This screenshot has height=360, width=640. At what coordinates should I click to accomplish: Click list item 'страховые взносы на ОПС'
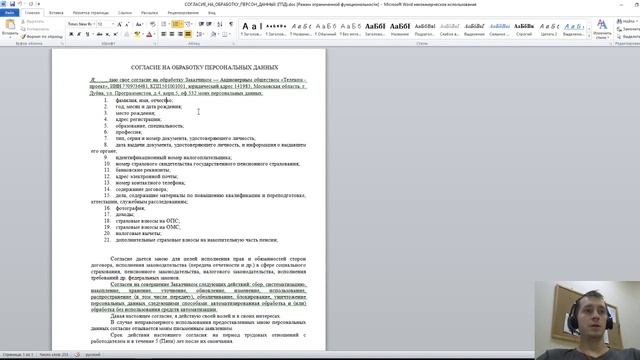click(147, 221)
